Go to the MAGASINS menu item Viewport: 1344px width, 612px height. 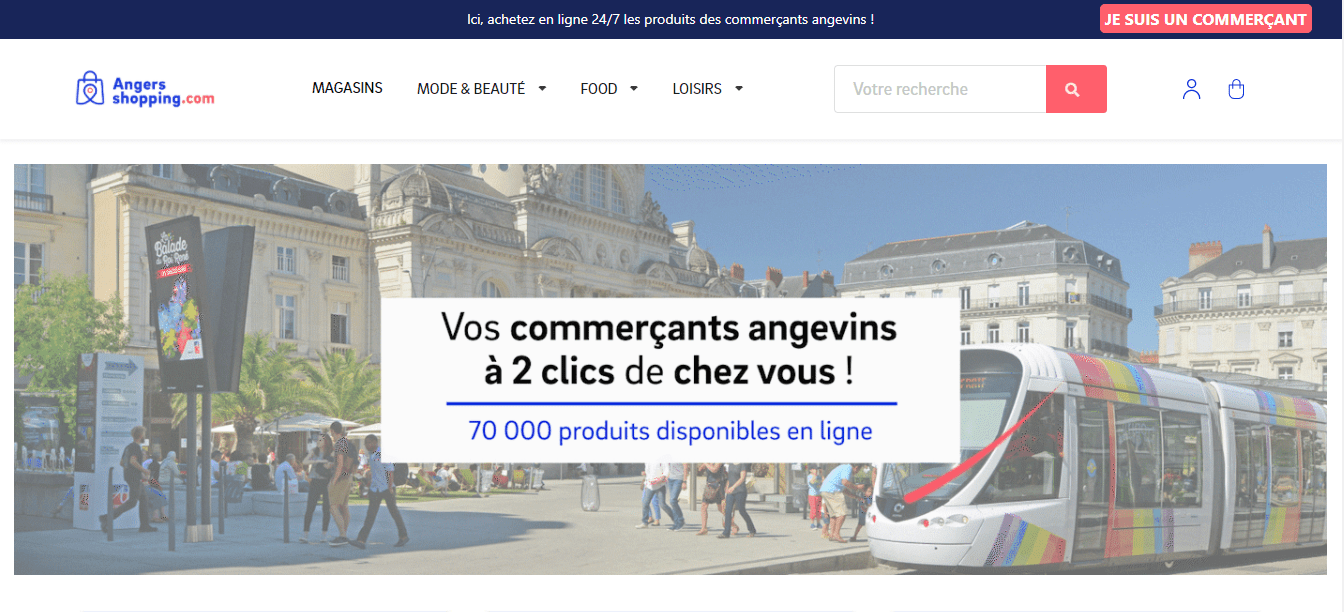click(x=347, y=88)
